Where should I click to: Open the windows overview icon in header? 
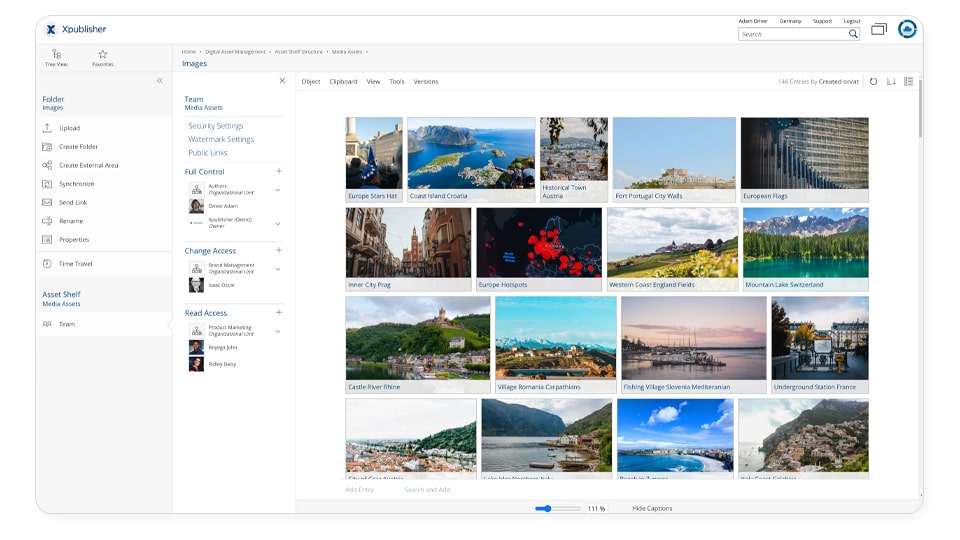point(879,29)
